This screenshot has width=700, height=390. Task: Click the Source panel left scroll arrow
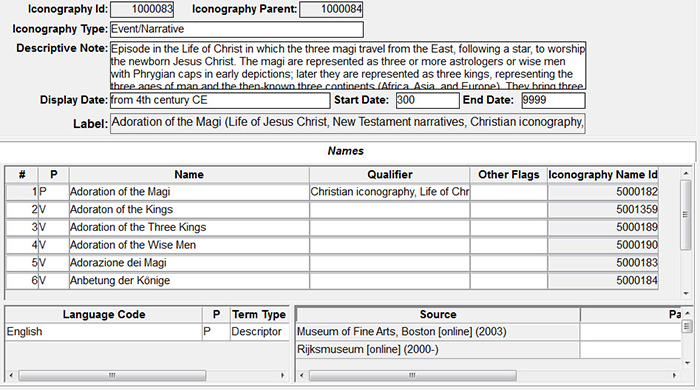coord(301,375)
